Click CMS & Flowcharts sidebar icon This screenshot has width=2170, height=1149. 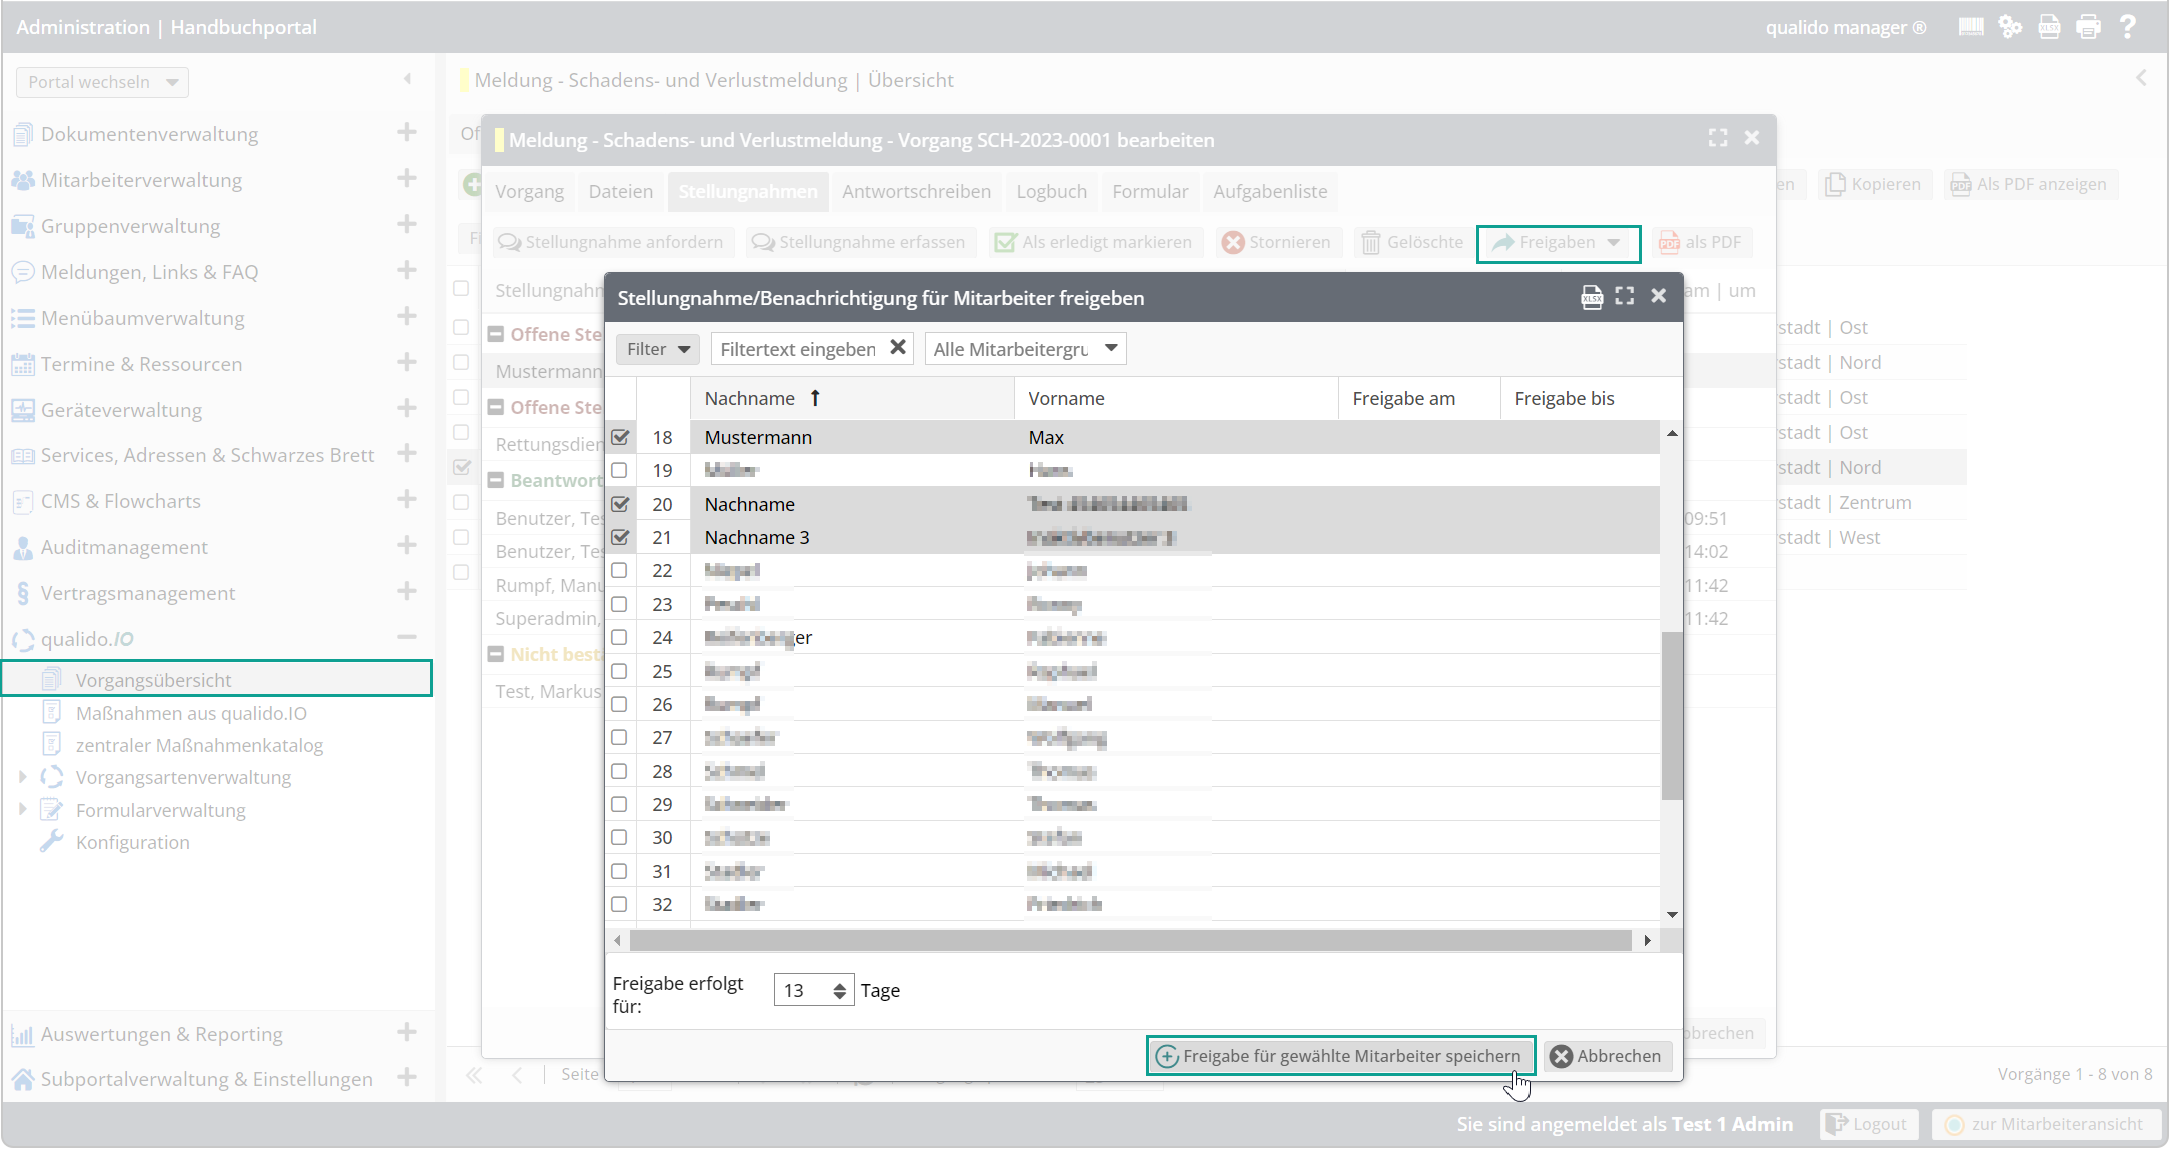pos(22,502)
